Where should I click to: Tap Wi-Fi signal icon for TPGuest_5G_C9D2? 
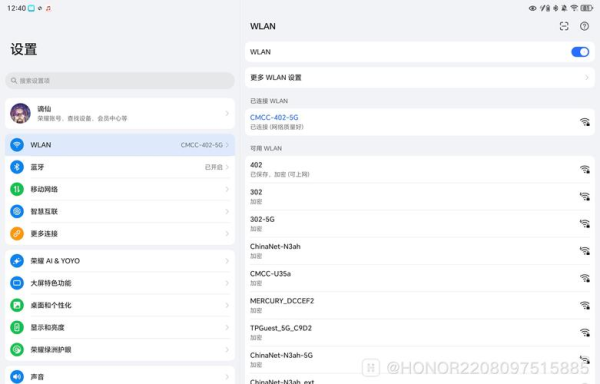pos(584,332)
